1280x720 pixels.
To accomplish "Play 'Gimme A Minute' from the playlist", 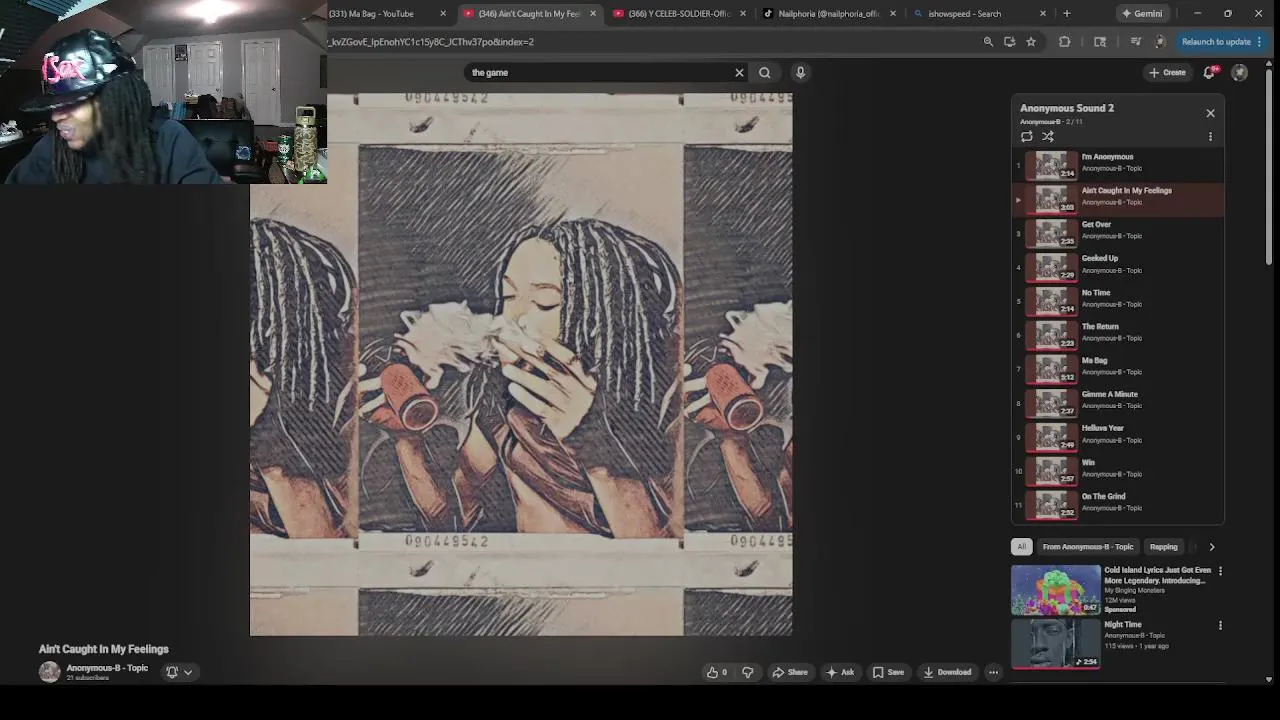I will pos(1118,403).
